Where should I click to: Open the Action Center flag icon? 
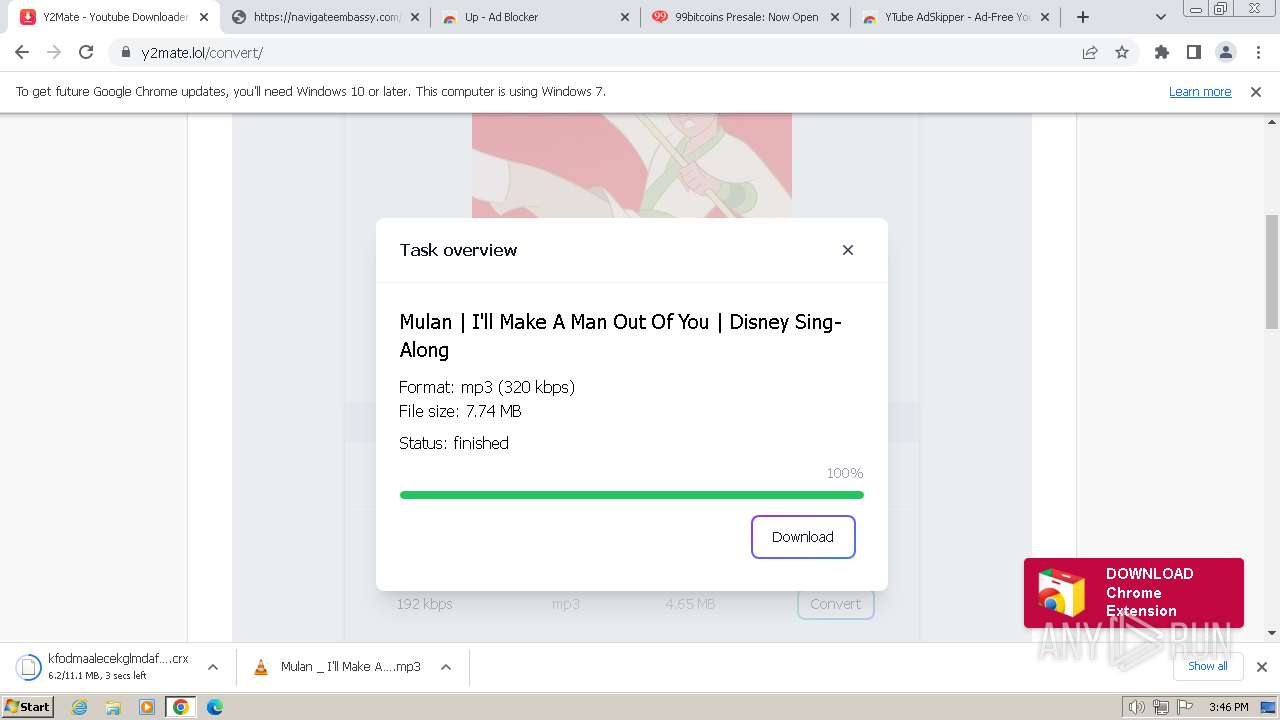point(1183,707)
